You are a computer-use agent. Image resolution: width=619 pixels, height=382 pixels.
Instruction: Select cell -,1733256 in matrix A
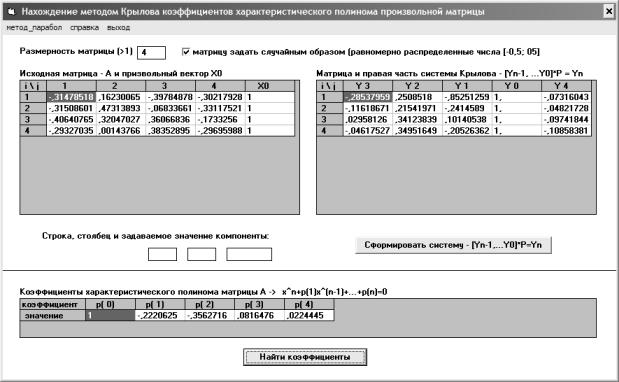(x=220, y=119)
